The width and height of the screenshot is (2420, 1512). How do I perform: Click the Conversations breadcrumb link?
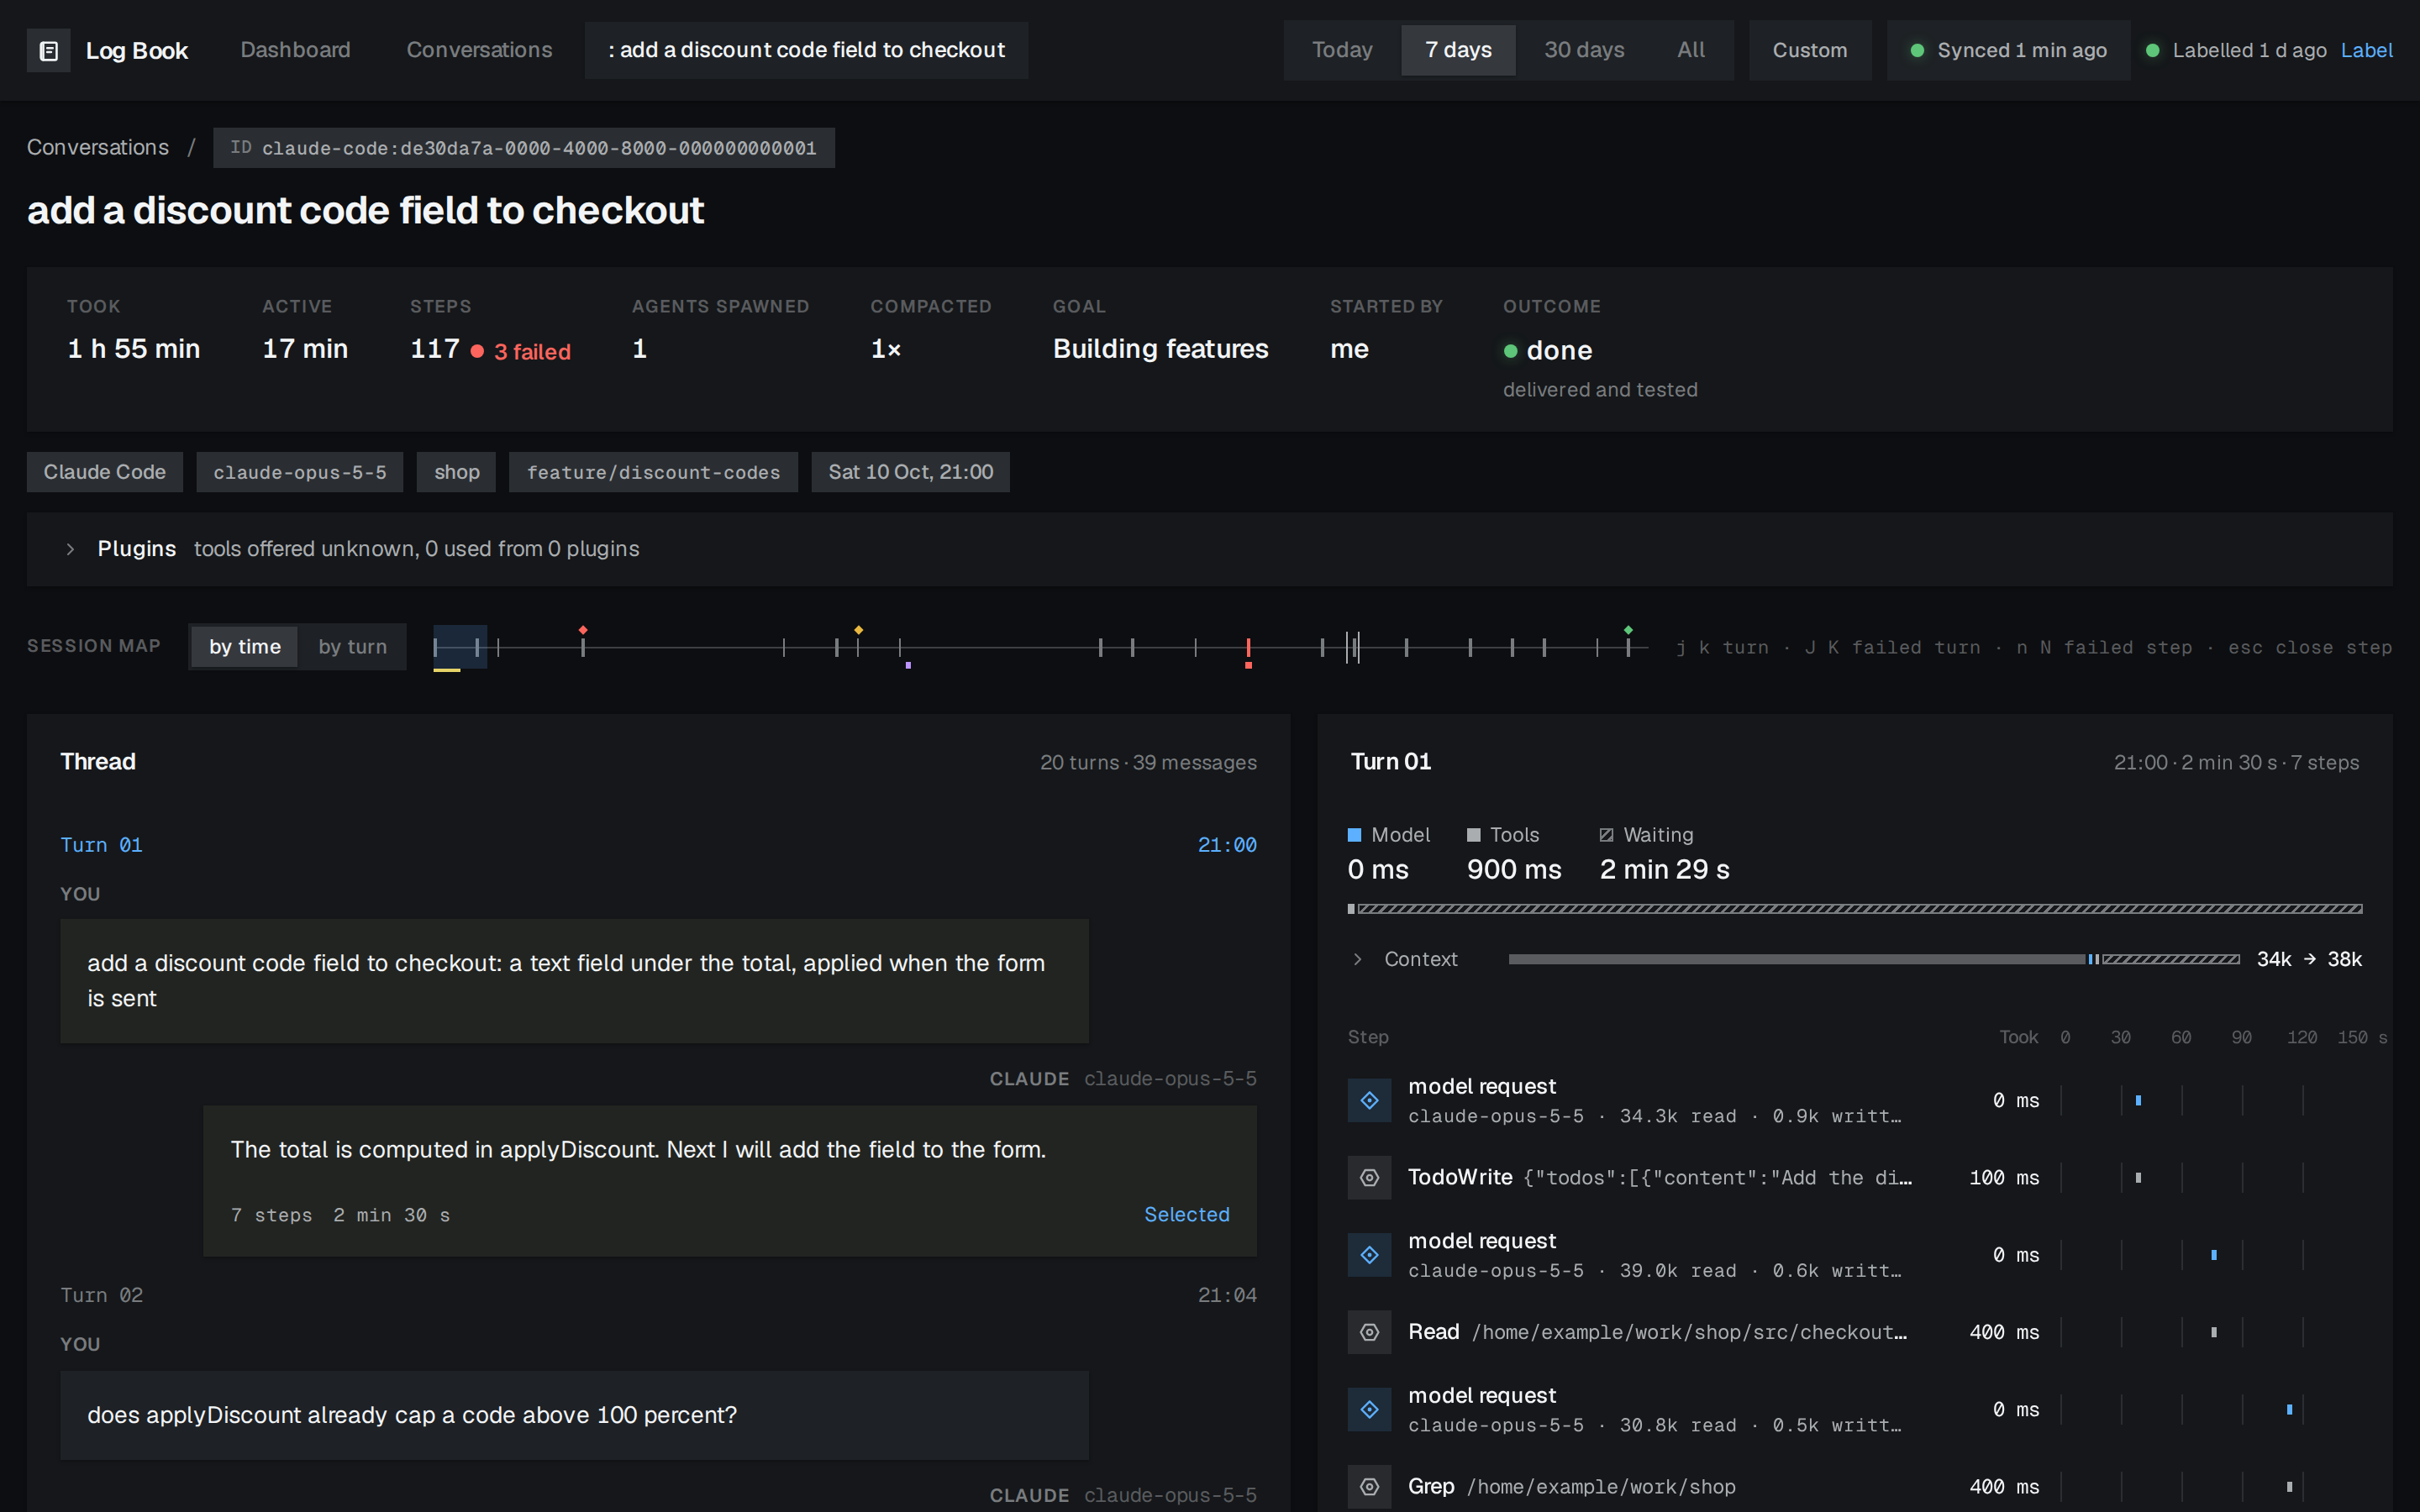pyautogui.click(x=98, y=147)
